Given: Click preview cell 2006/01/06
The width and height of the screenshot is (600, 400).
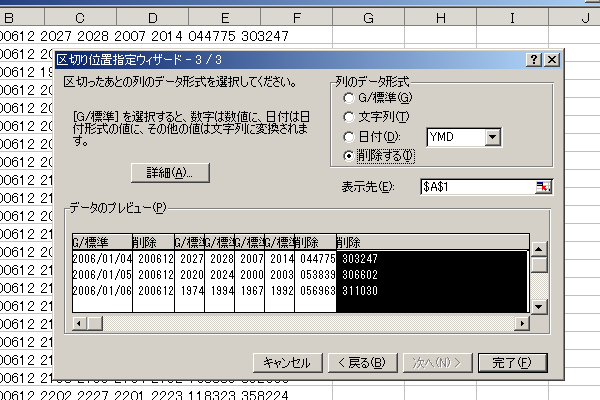Looking at the screenshot, I should (102, 291).
